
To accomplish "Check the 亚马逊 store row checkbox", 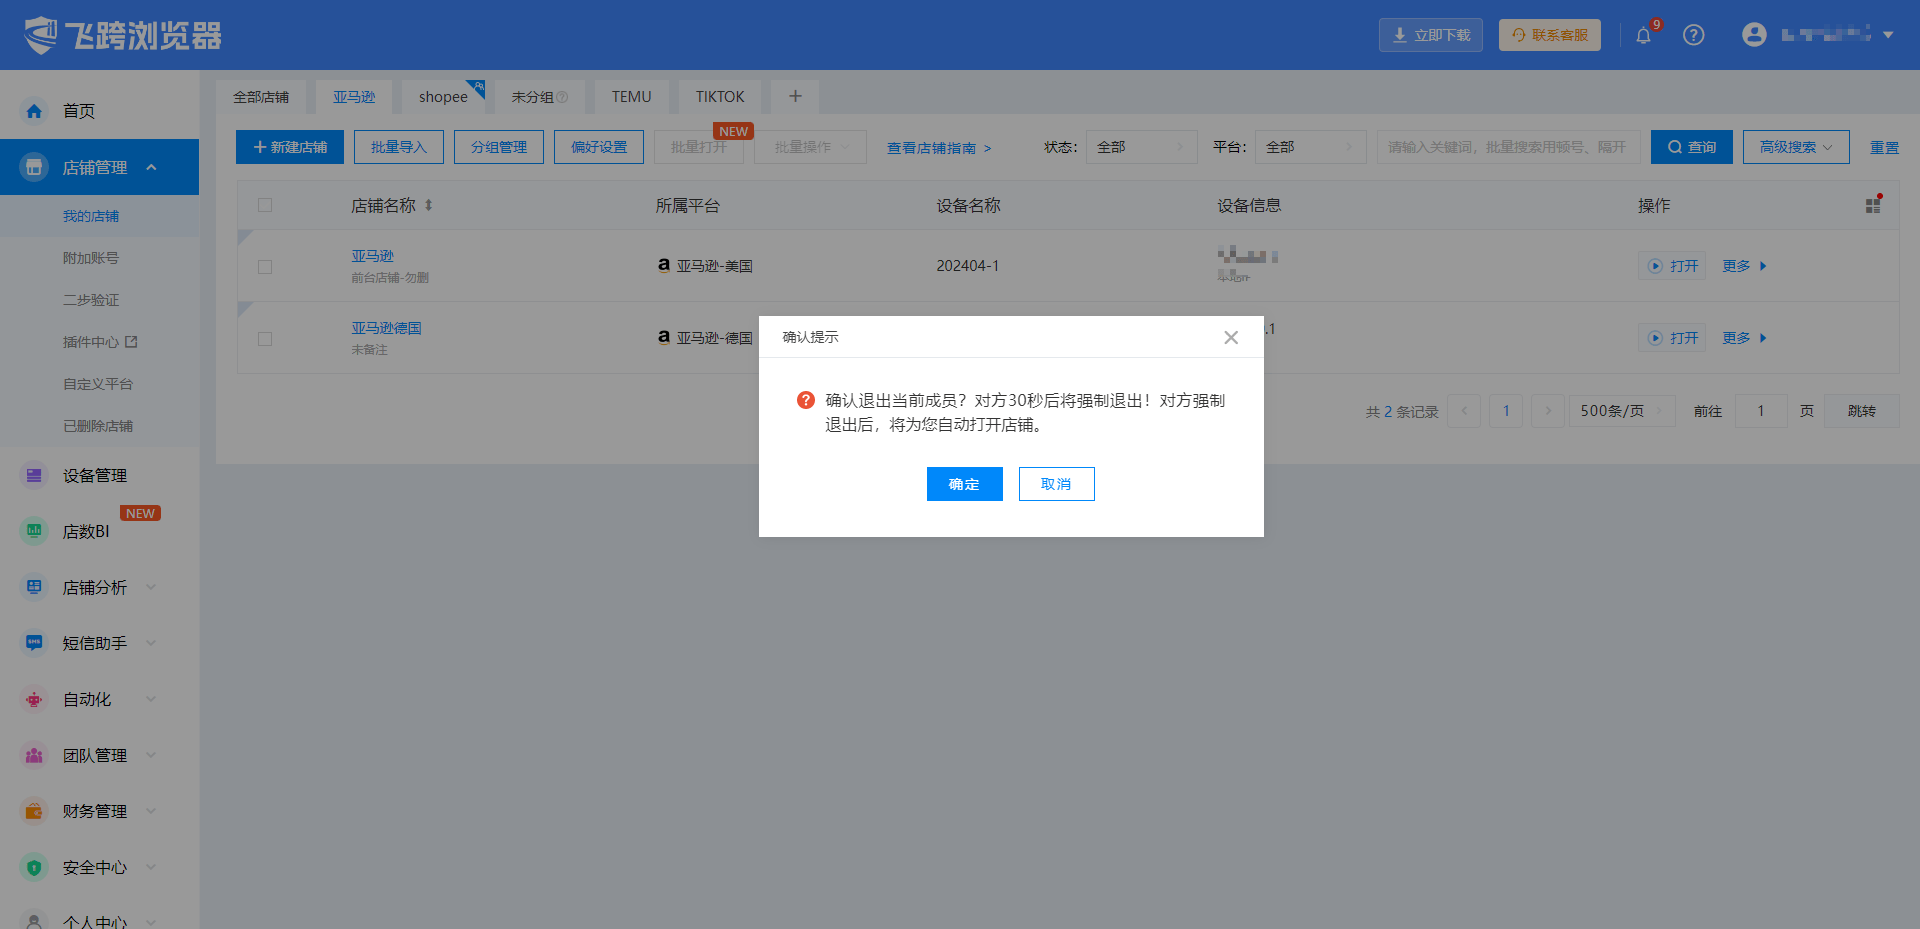I will (265, 267).
